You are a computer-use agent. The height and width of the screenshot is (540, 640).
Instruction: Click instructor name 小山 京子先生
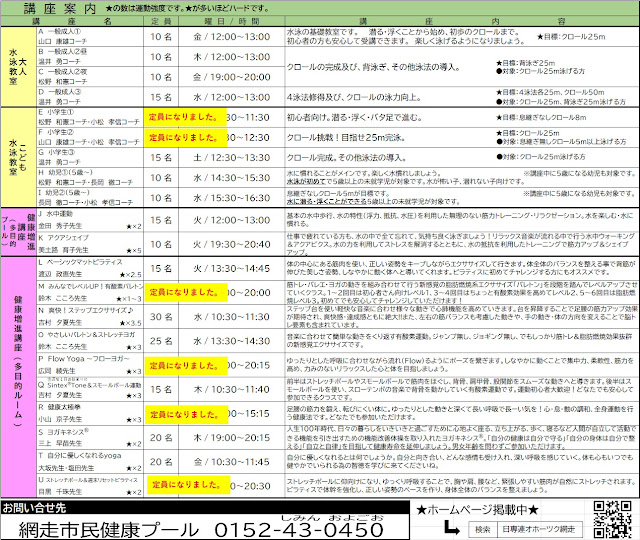click(x=60, y=419)
